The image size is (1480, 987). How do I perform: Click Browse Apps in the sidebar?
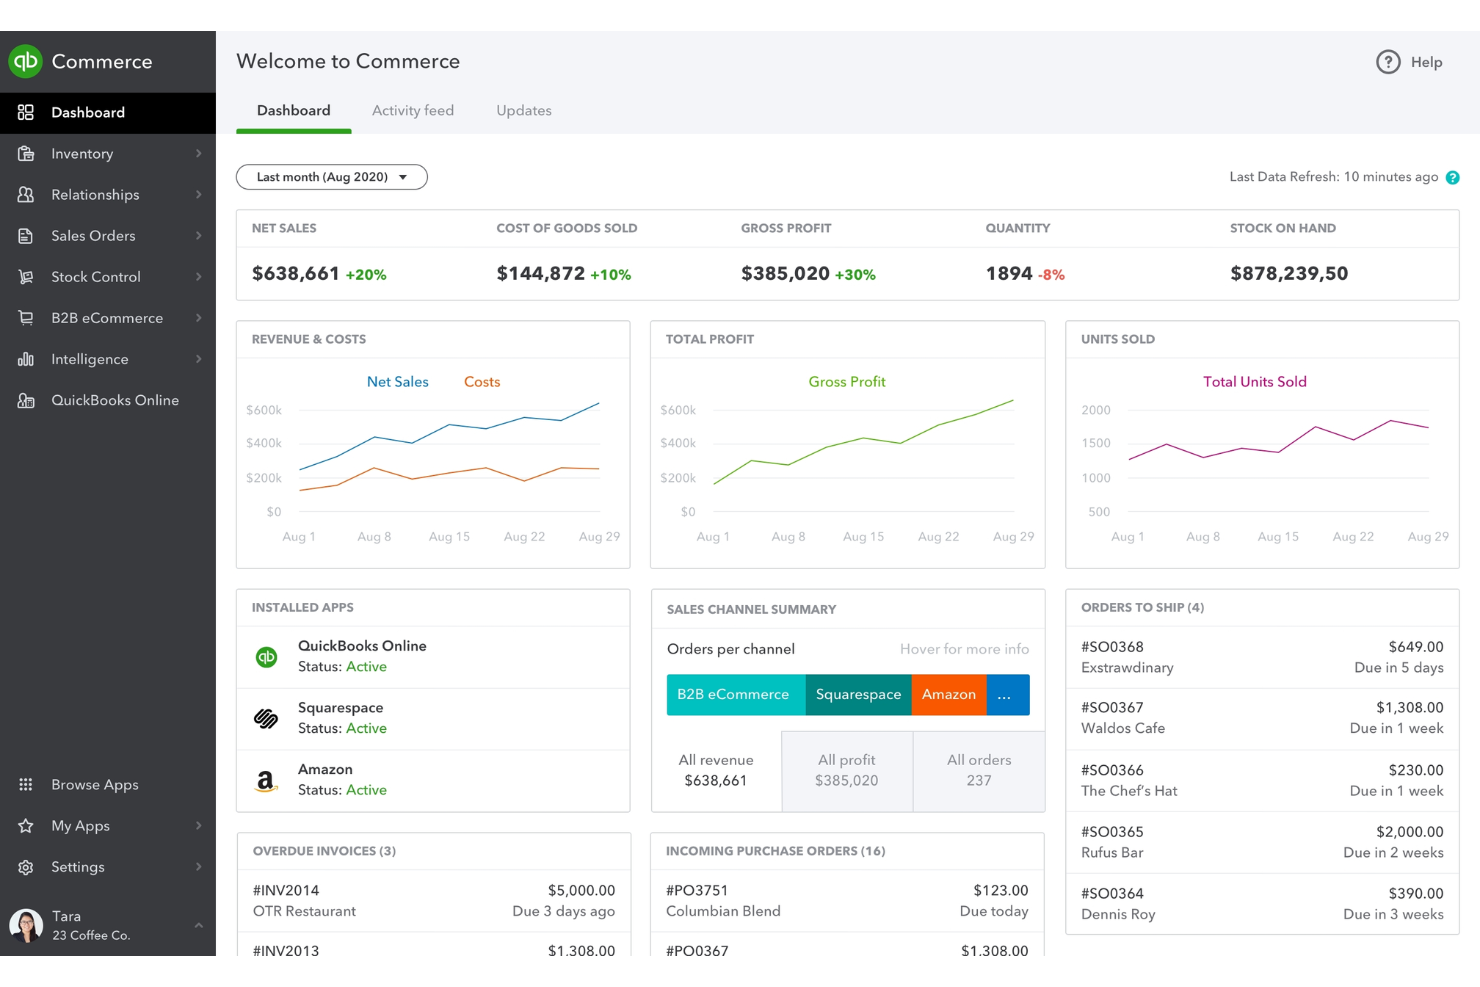pyautogui.click(x=94, y=784)
